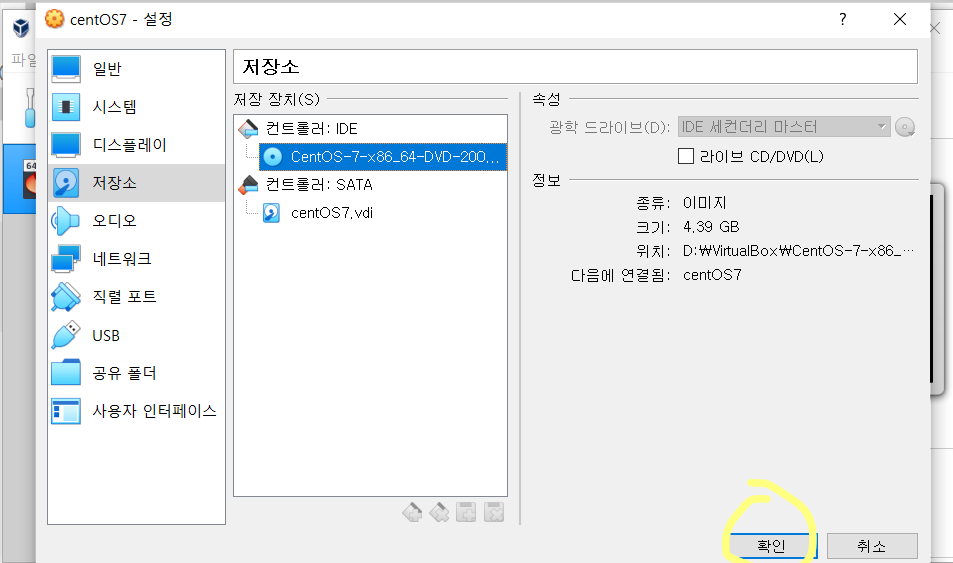Click the 오디오 speaker icon
Image resolution: width=953 pixels, height=563 pixels.
point(66,221)
